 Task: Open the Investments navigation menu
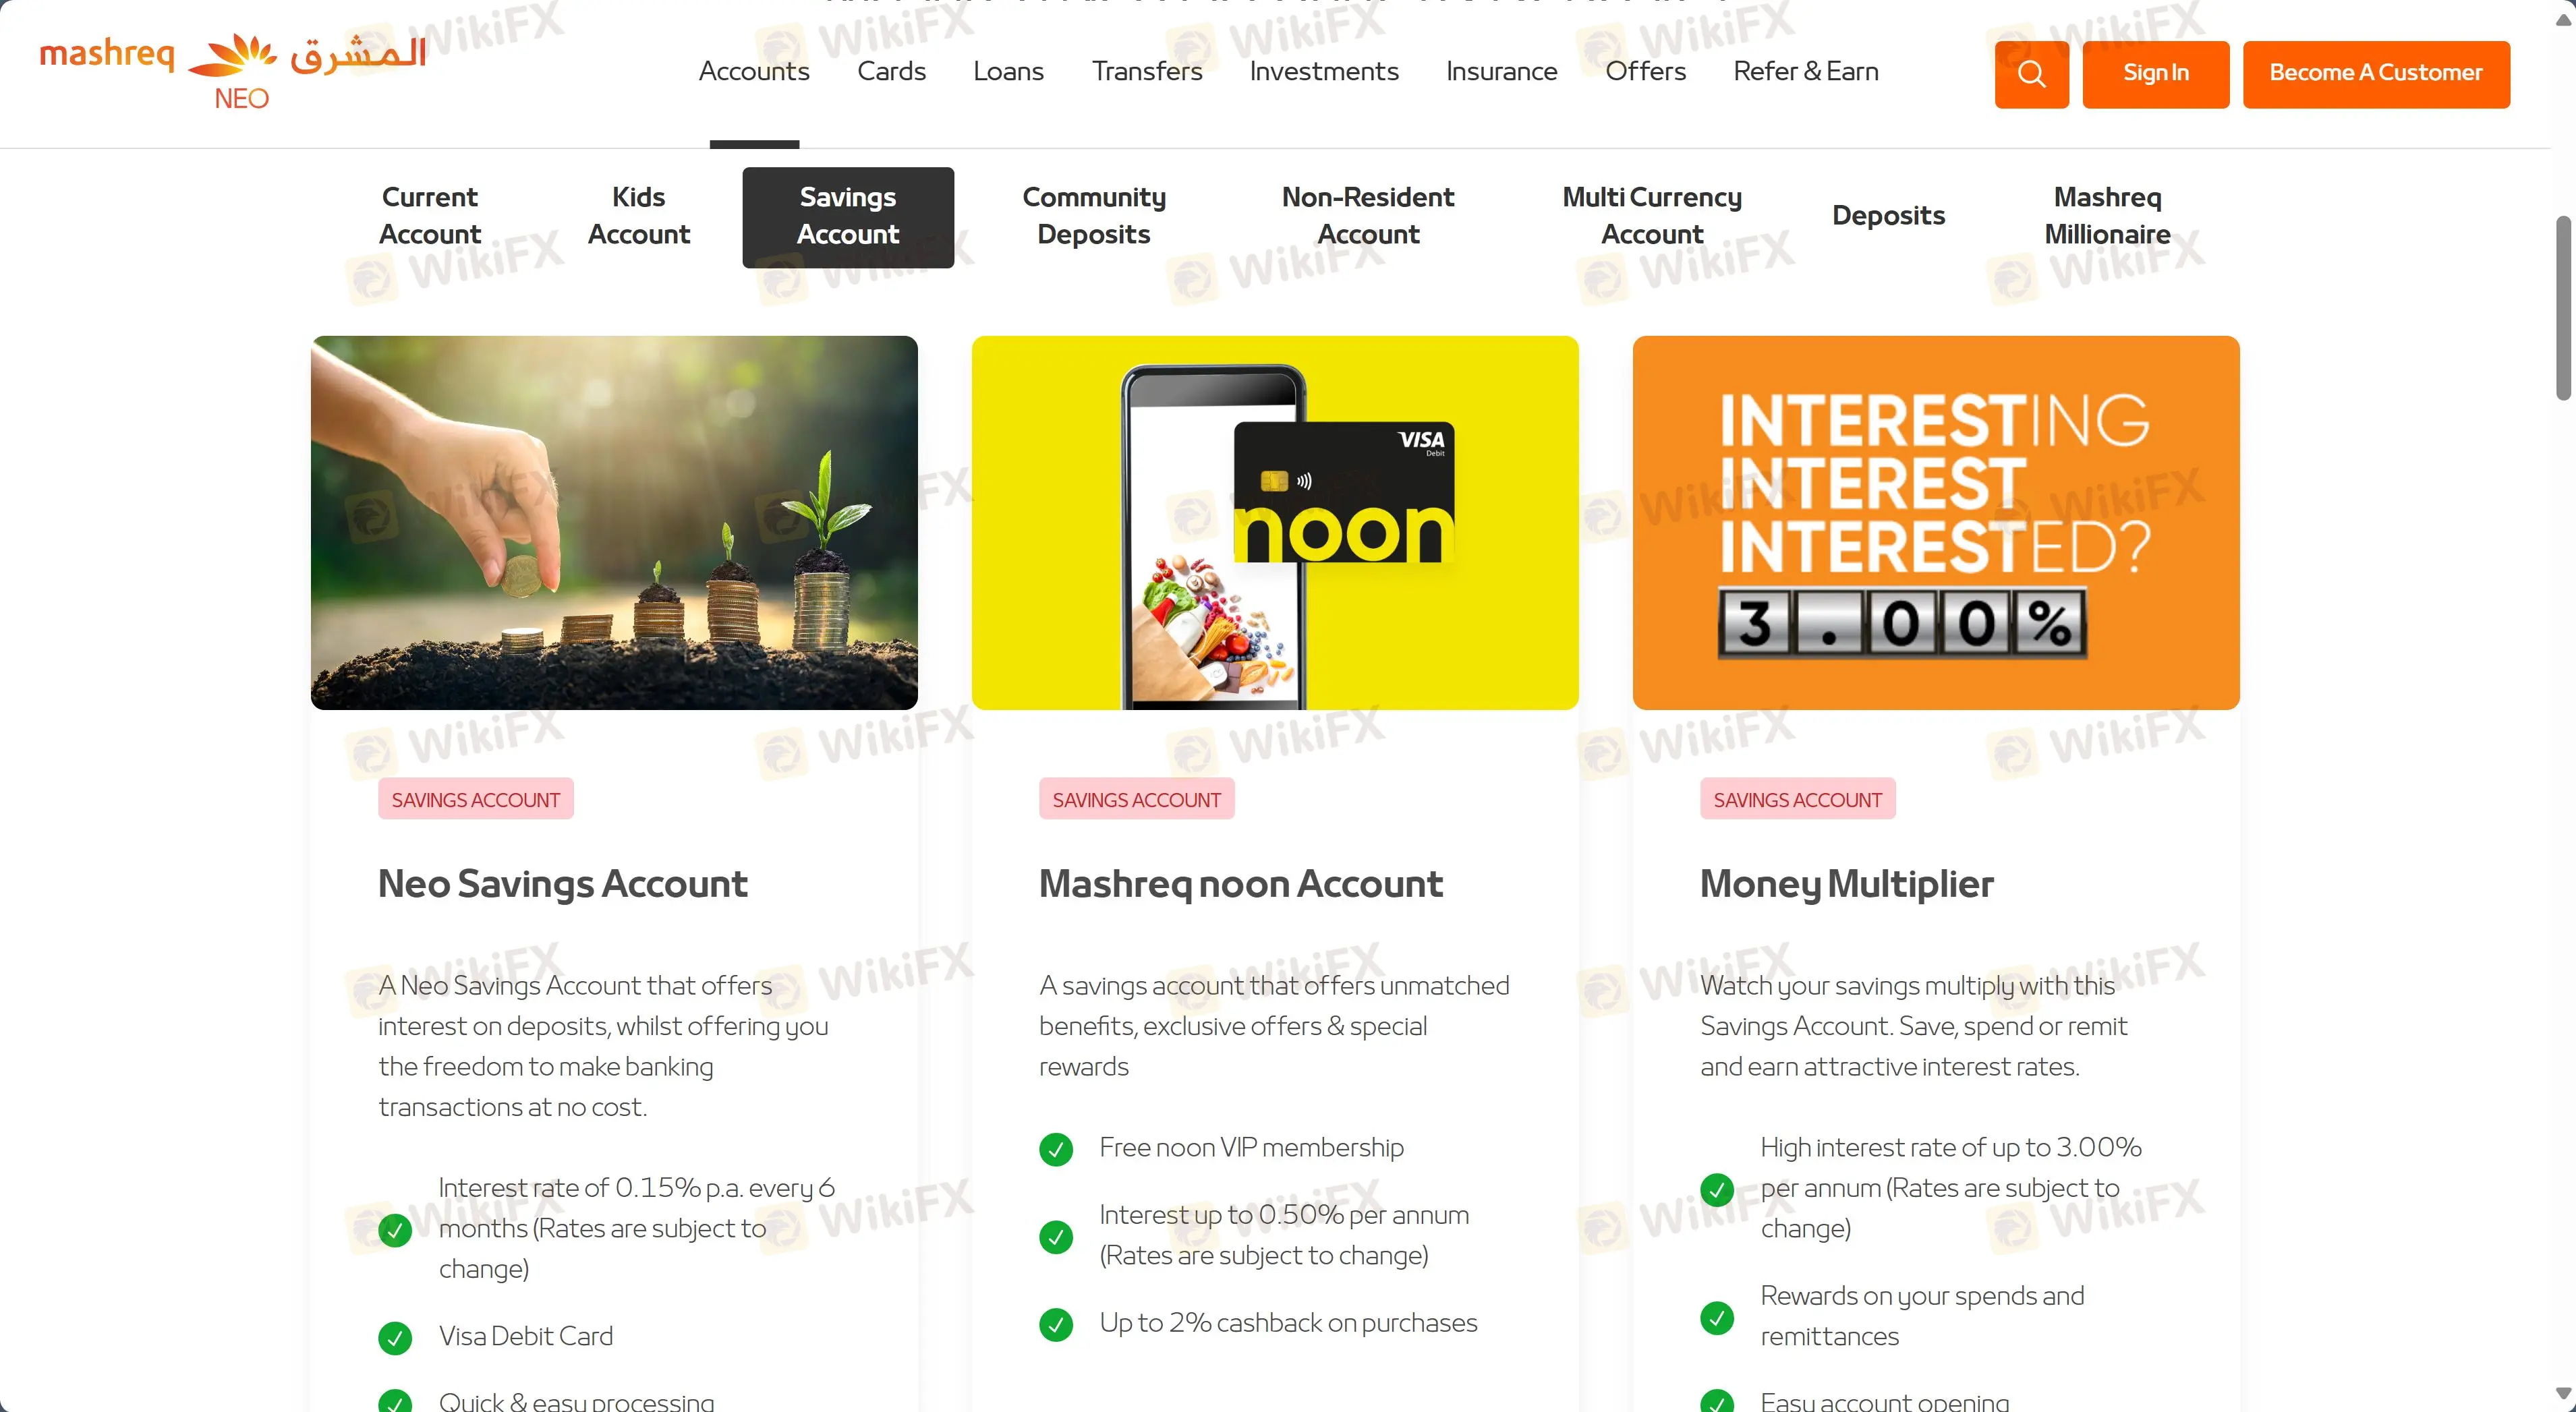(x=1324, y=72)
